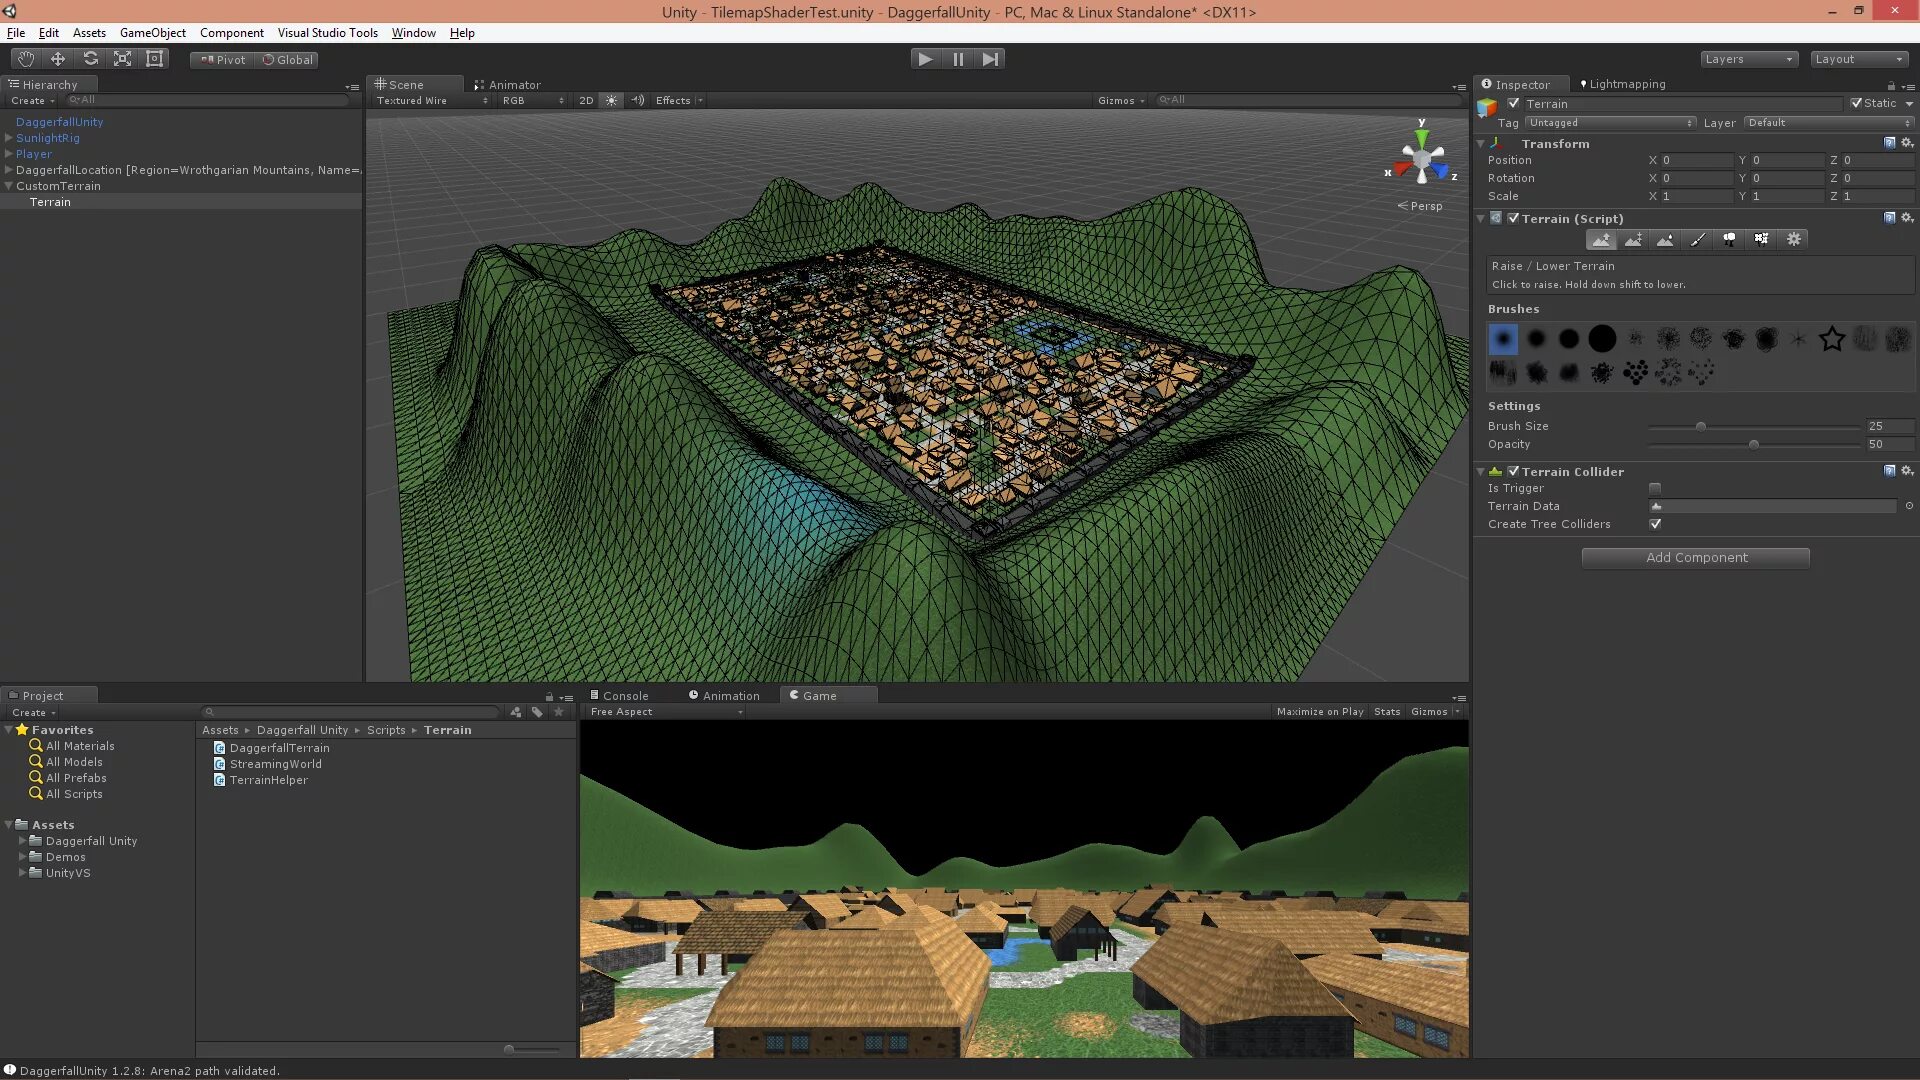Image resolution: width=1920 pixels, height=1080 pixels.
Task: Select the Move transform tool
Action: pos(58,59)
